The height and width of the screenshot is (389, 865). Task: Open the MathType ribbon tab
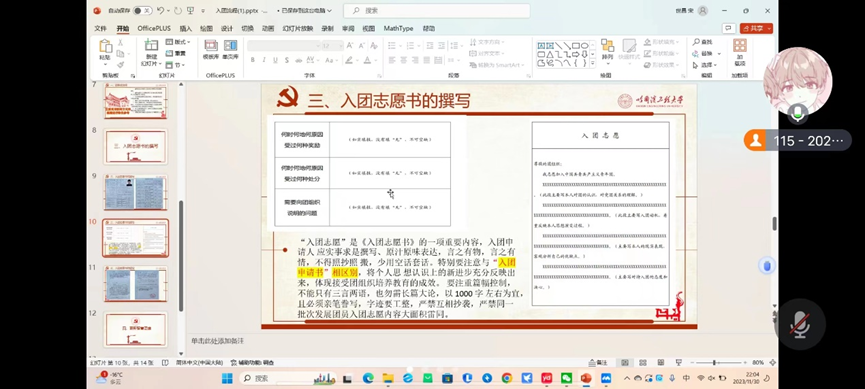[398, 28]
